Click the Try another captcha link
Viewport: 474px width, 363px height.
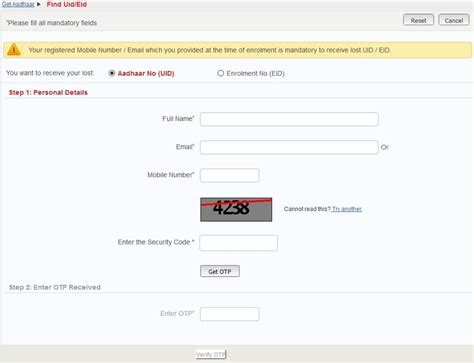coord(347,209)
